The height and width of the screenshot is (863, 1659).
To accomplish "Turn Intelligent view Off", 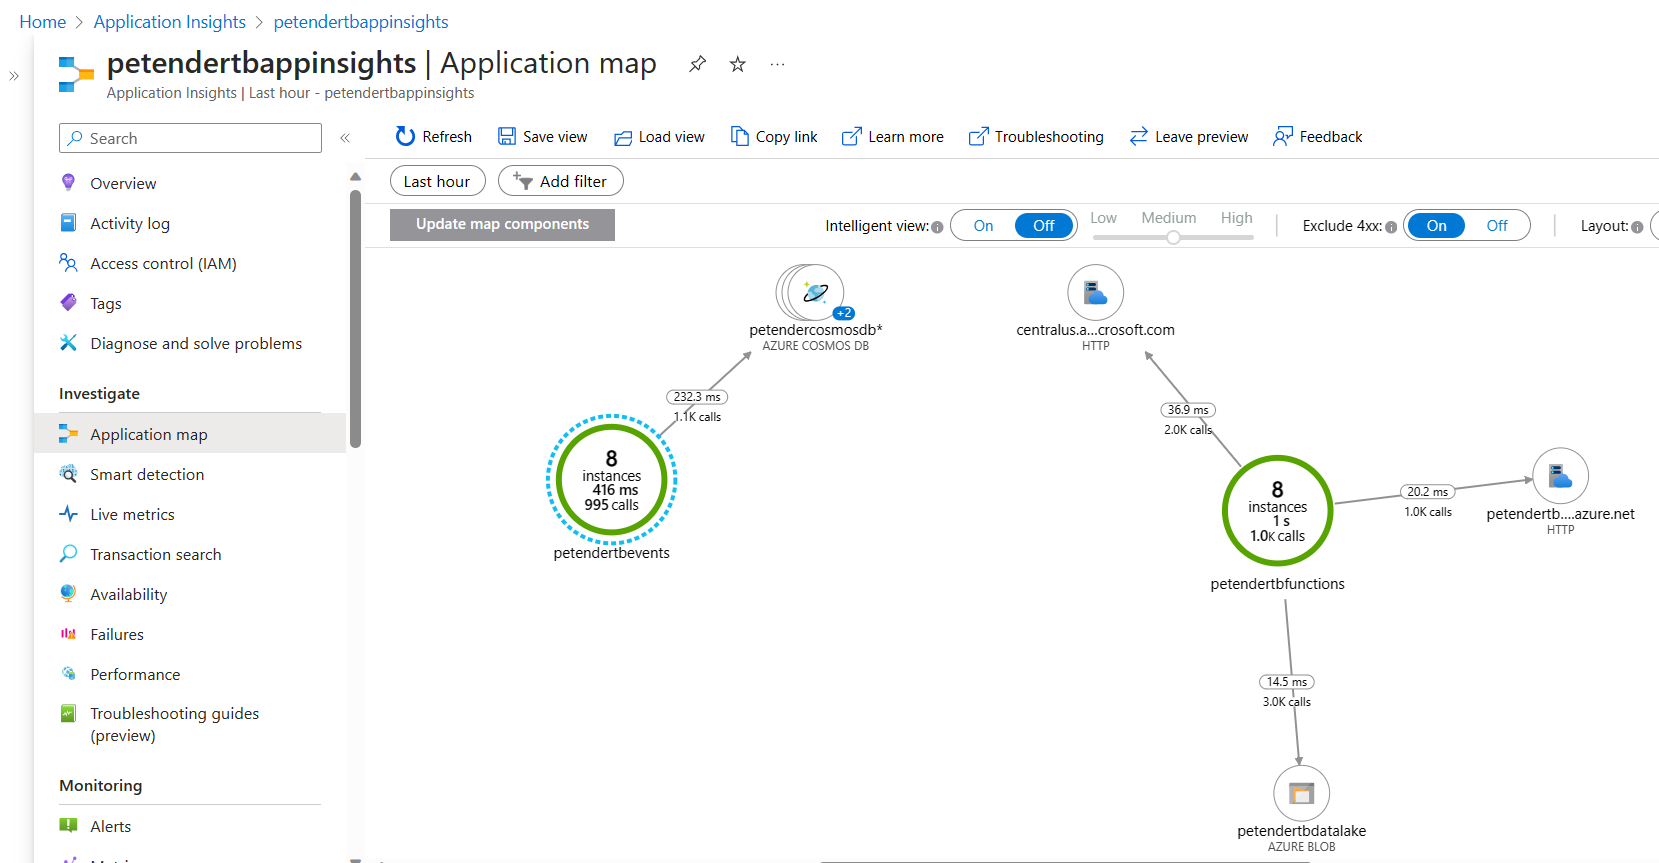I will pos(1044,226).
